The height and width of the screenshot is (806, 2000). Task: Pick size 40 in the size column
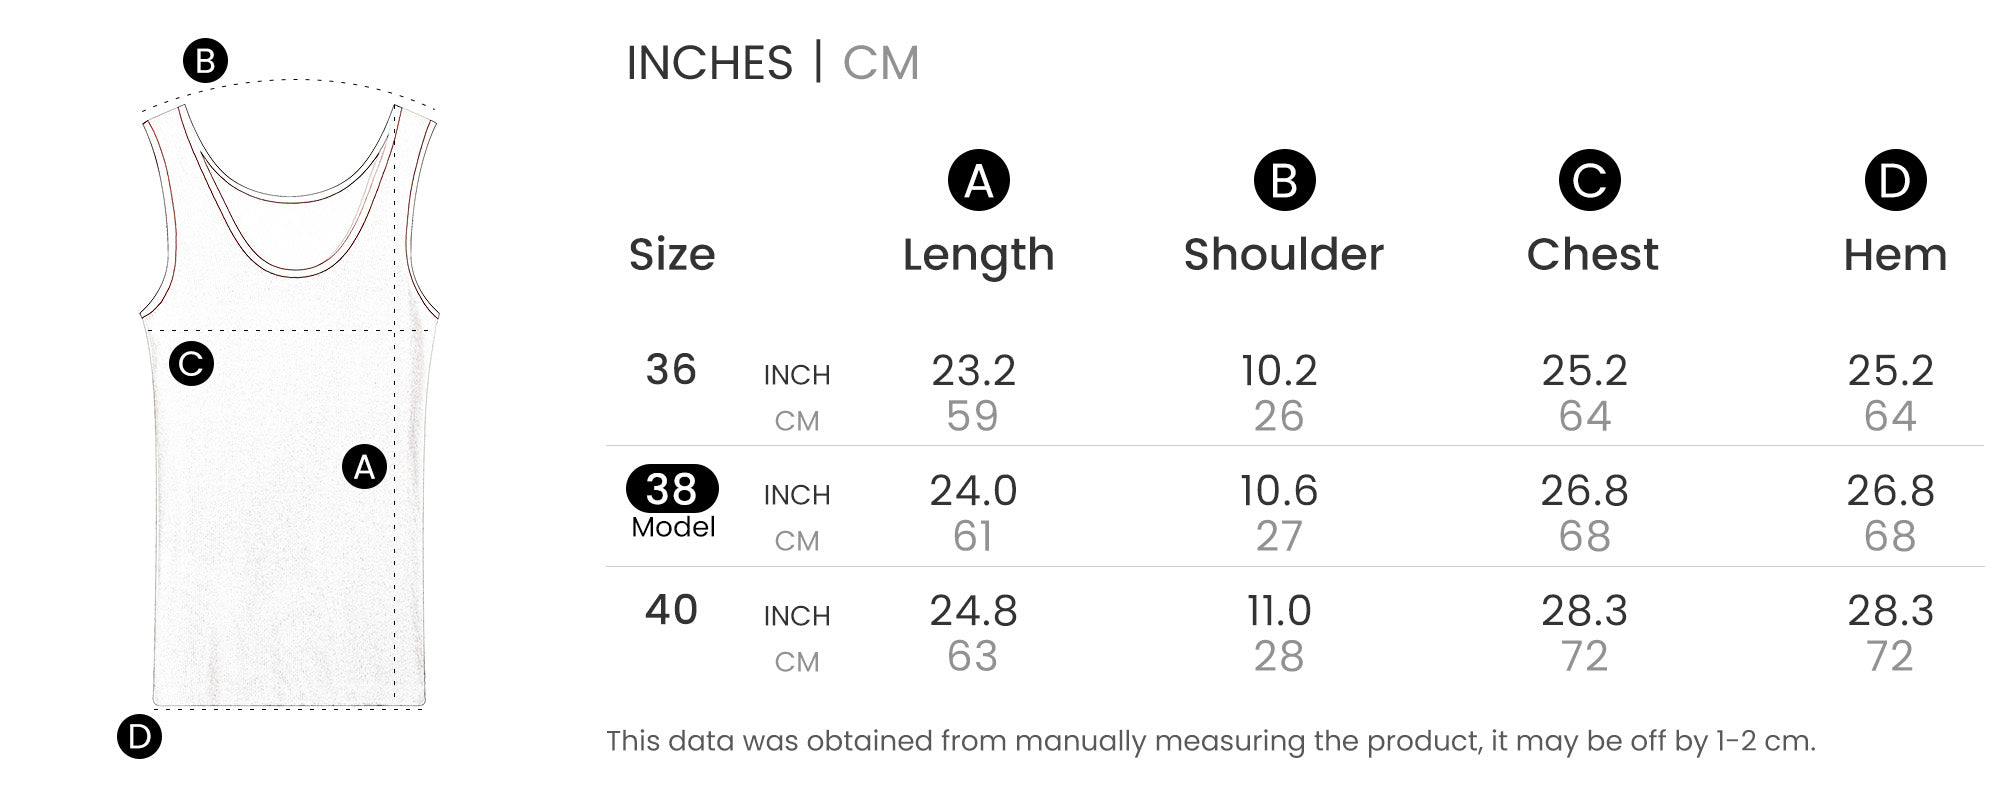pyautogui.click(x=671, y=610)
